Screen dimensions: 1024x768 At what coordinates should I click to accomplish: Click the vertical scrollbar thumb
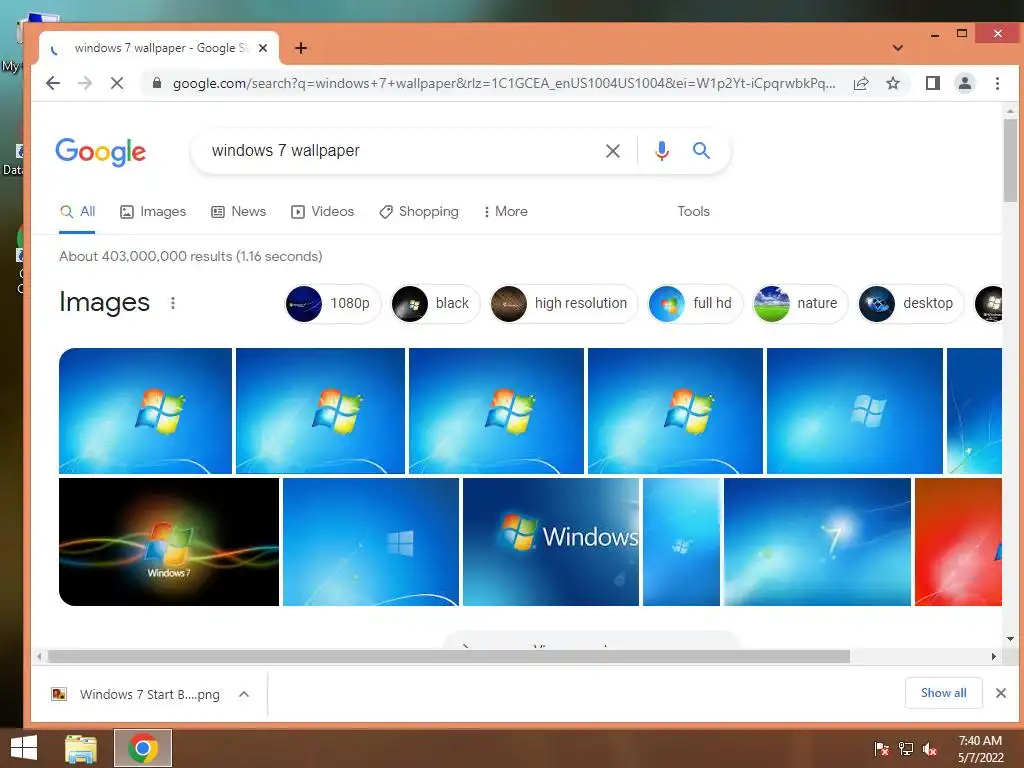[x=1010, y=161]
